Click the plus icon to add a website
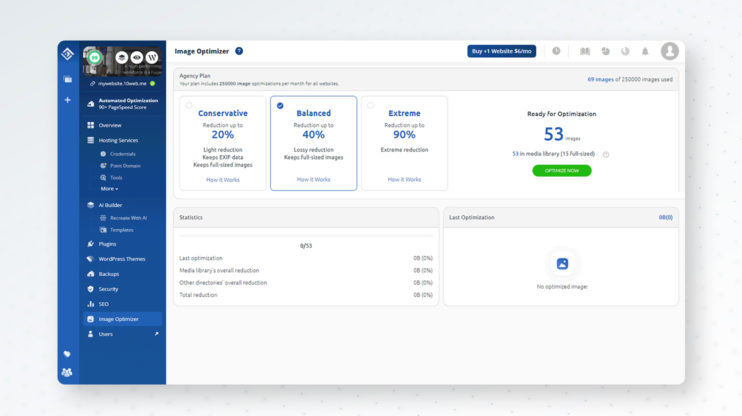 68,100
